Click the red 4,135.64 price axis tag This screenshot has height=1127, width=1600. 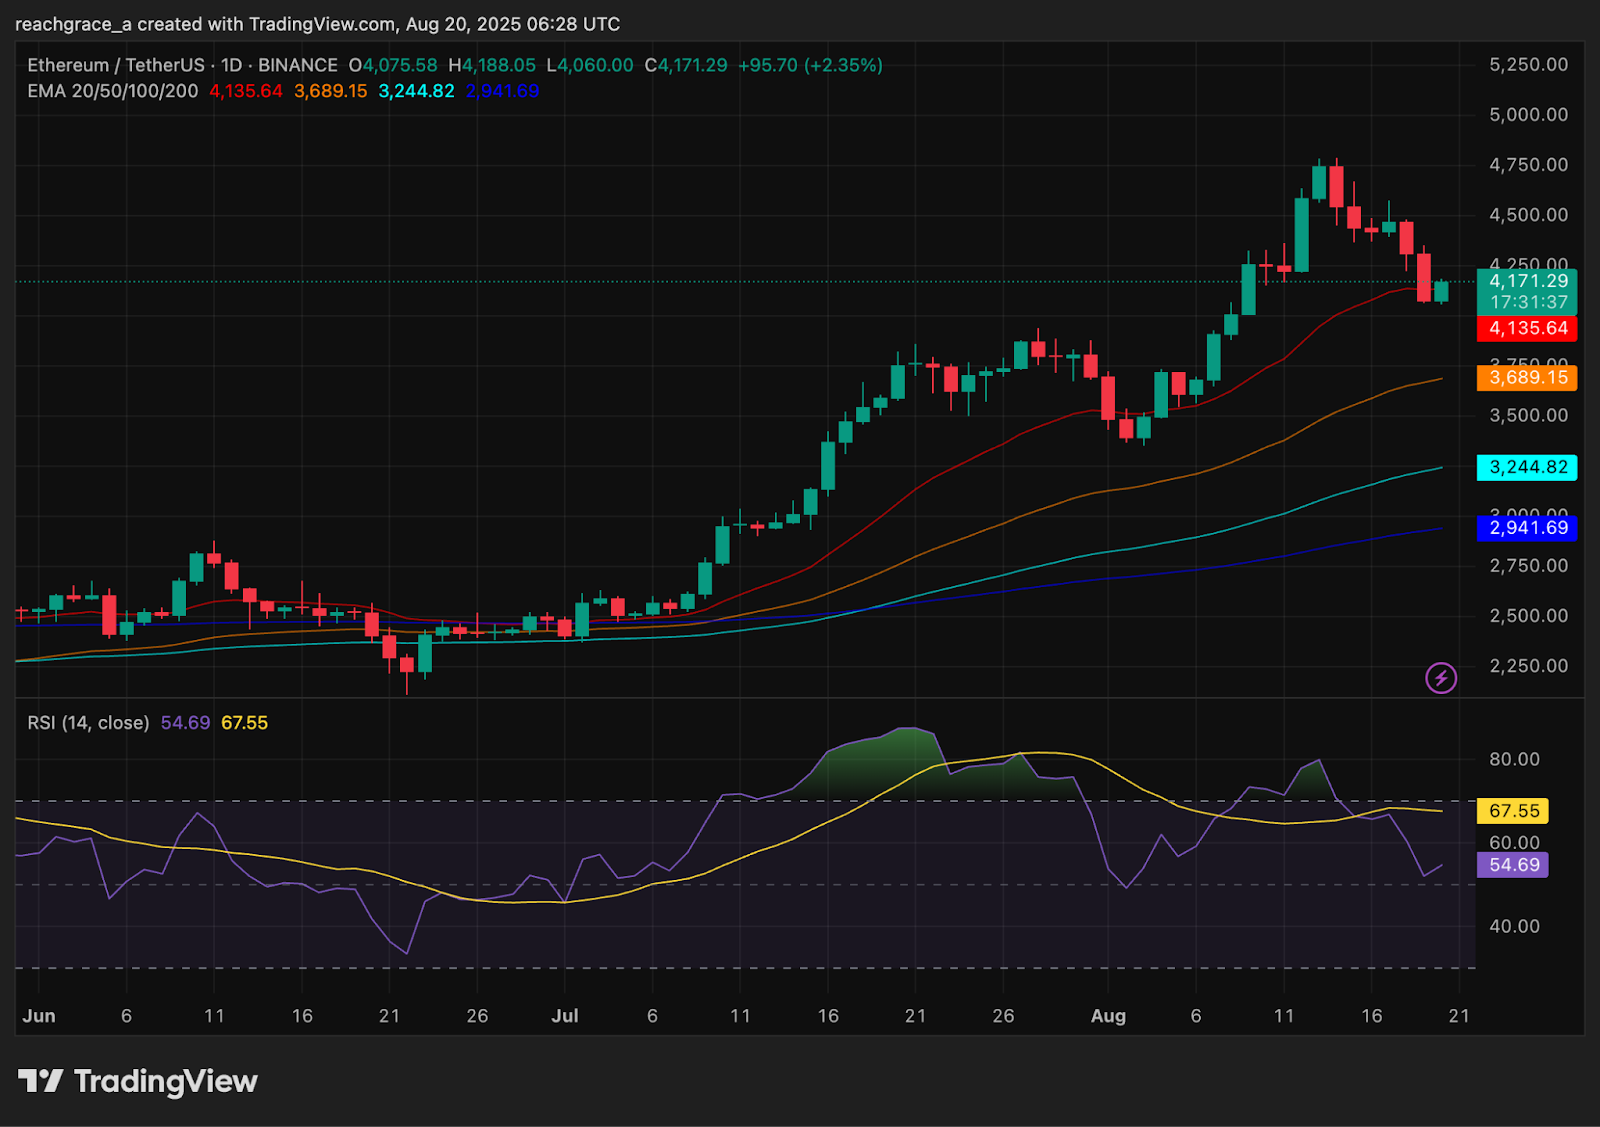pyautogui.click(x=1527, y=328)
